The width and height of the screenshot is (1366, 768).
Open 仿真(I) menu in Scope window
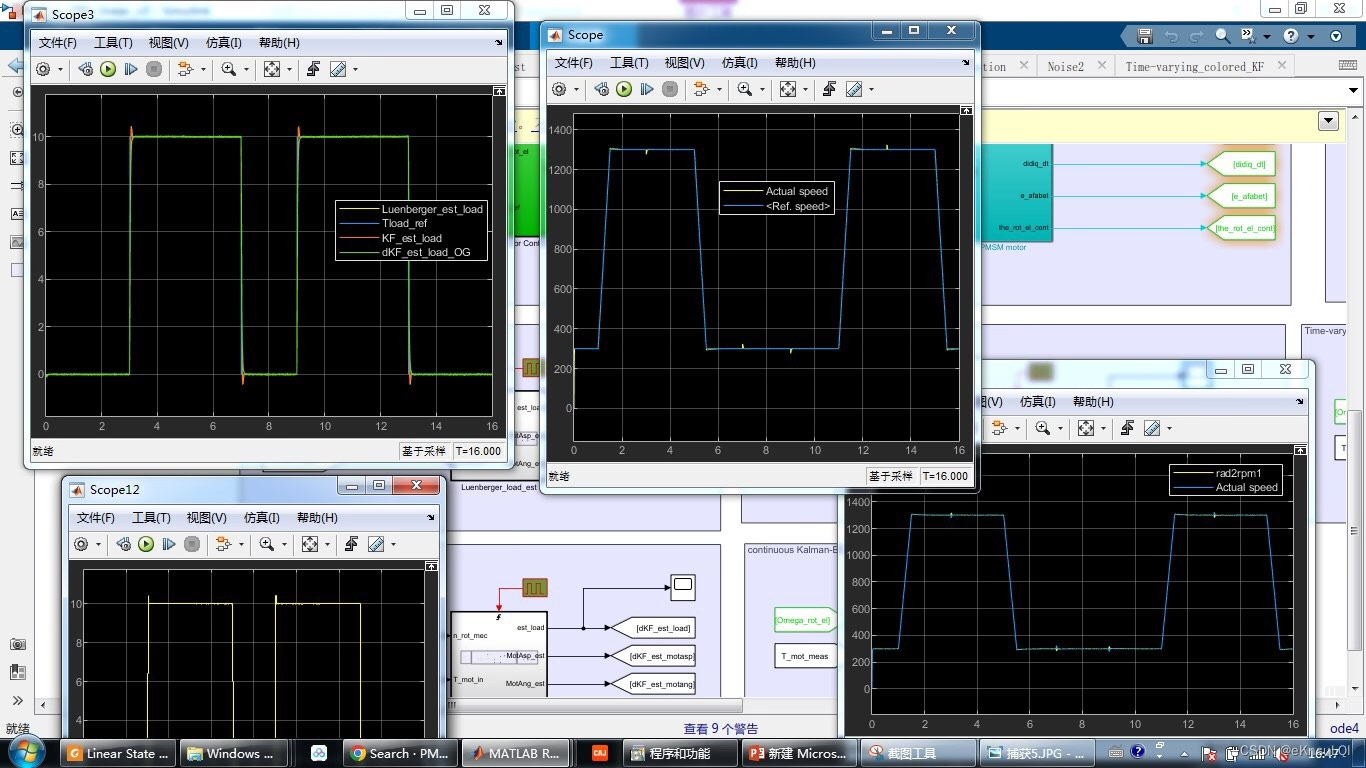740,63
